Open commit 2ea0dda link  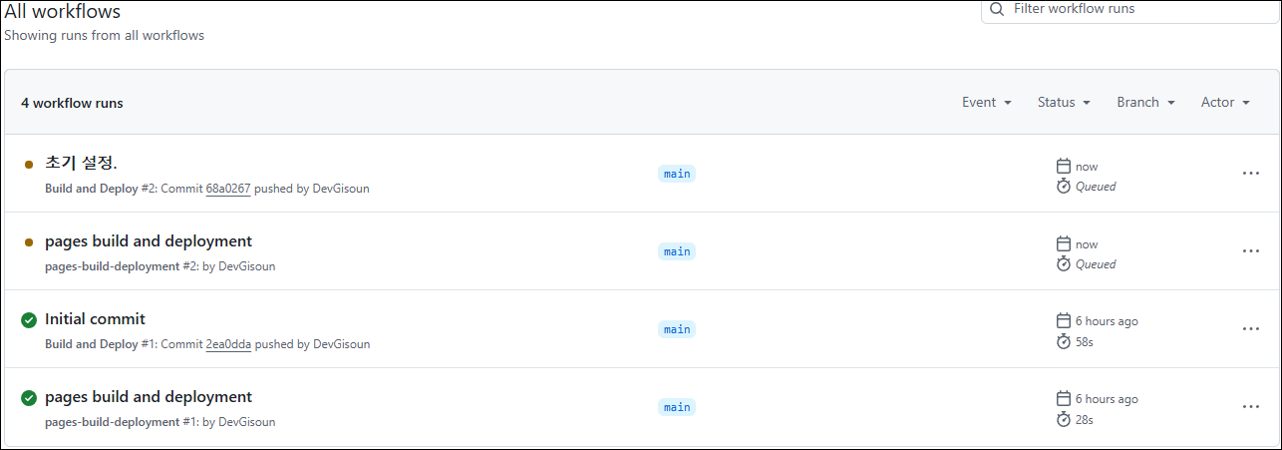tap(228, 344)
